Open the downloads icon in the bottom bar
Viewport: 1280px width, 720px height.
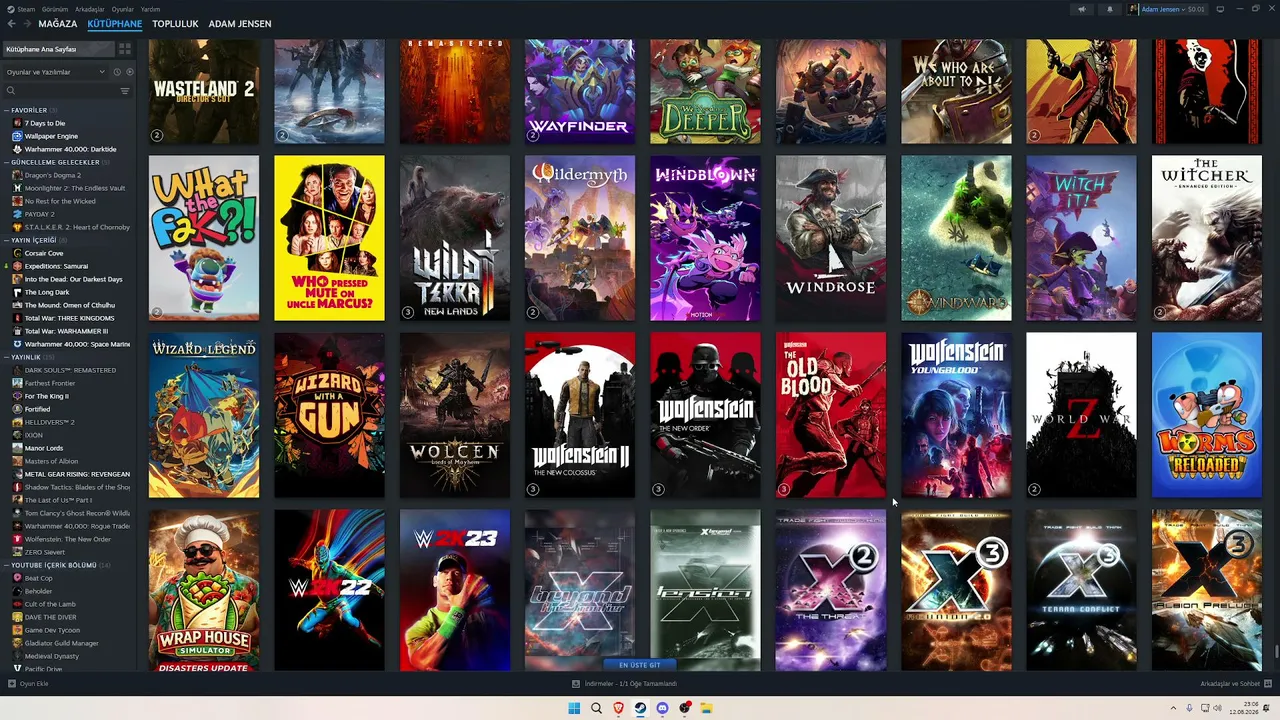[576, 684]
